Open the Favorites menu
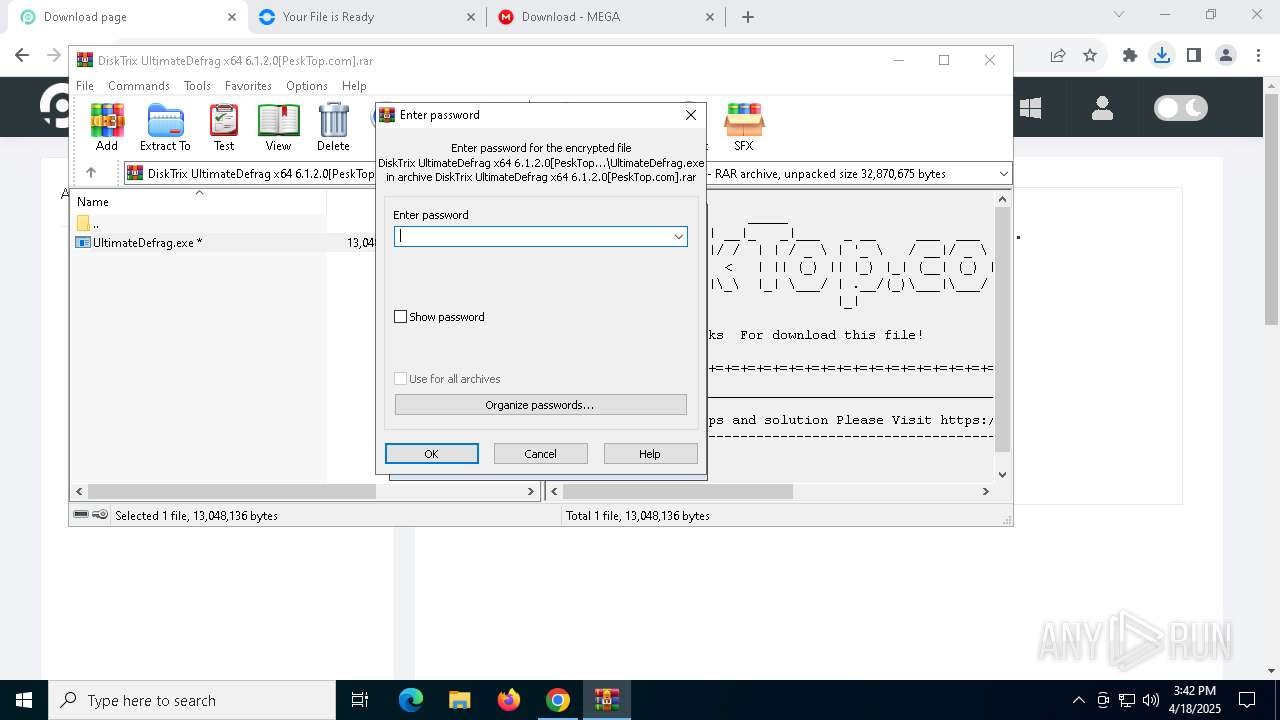This screenshot has width=1280, height=720. (248, 86)
